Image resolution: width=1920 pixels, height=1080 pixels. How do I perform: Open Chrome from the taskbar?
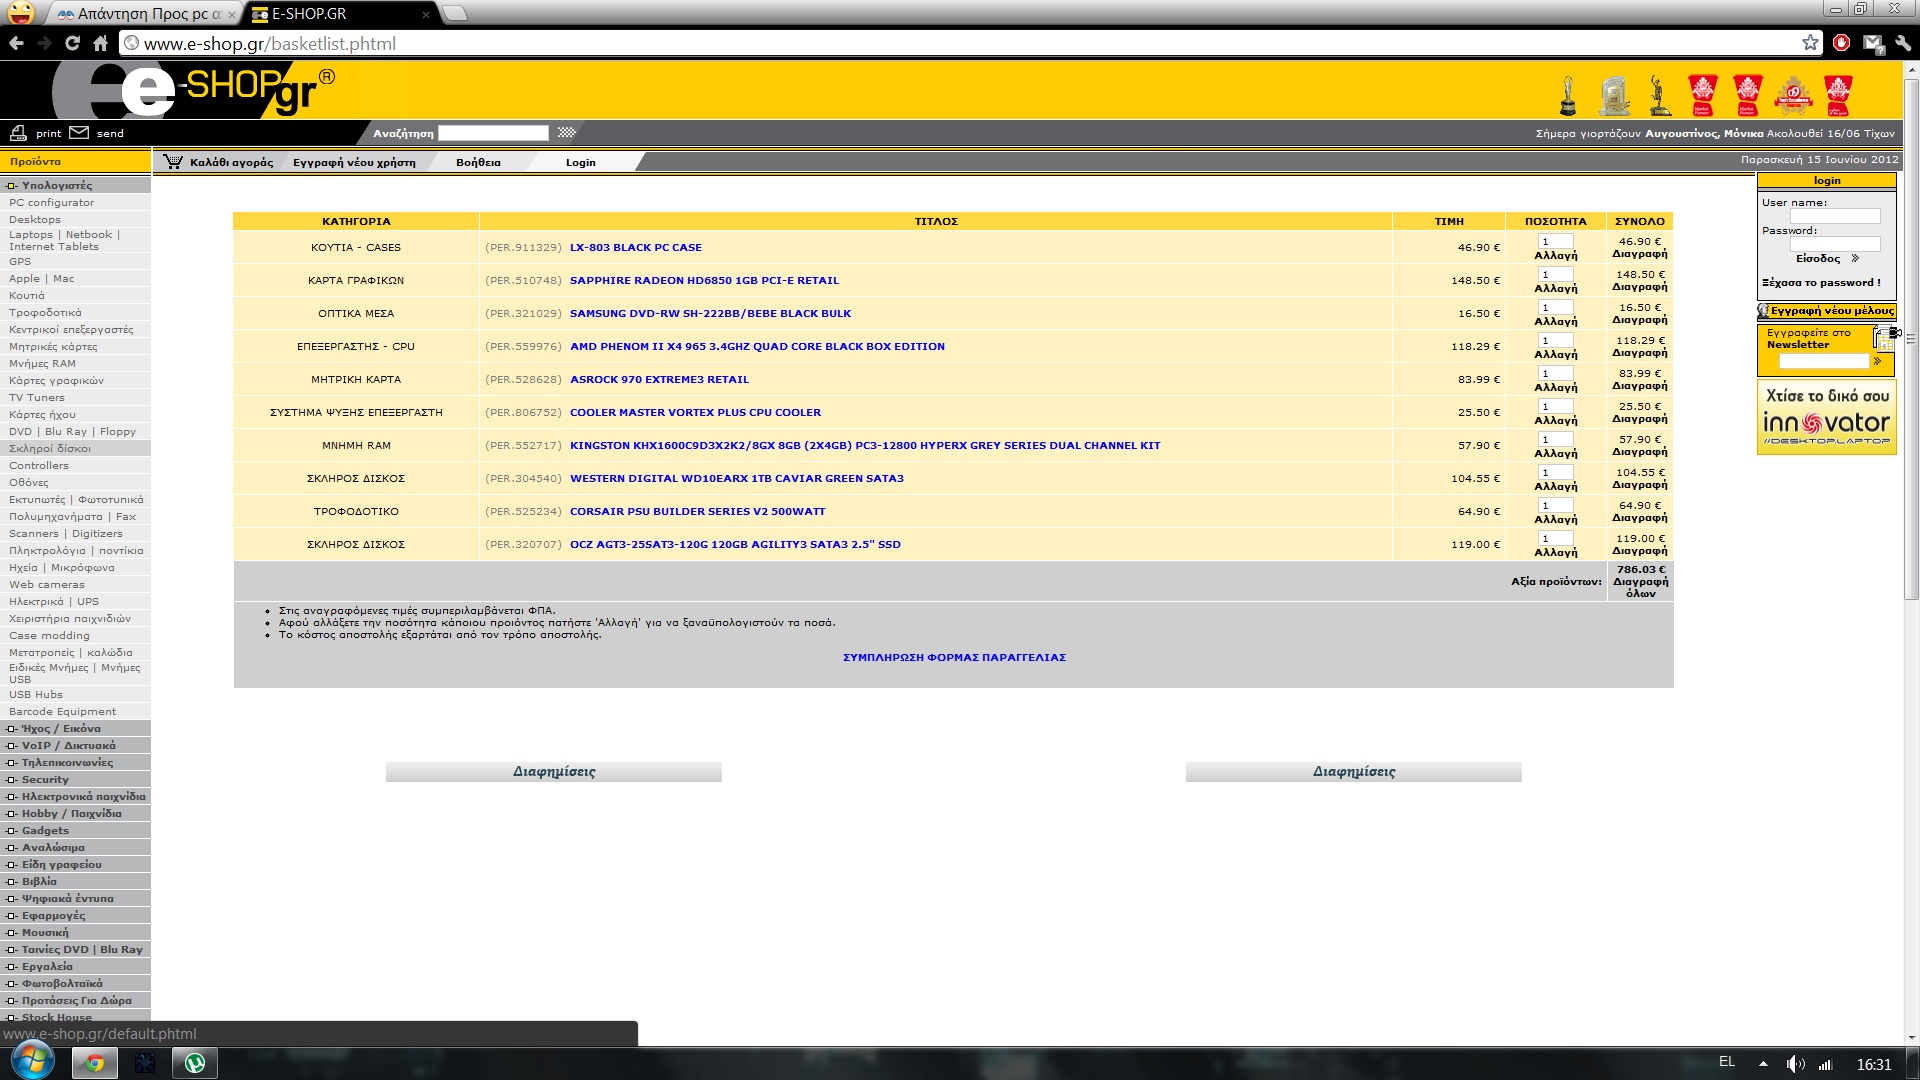click(95, 1063)
